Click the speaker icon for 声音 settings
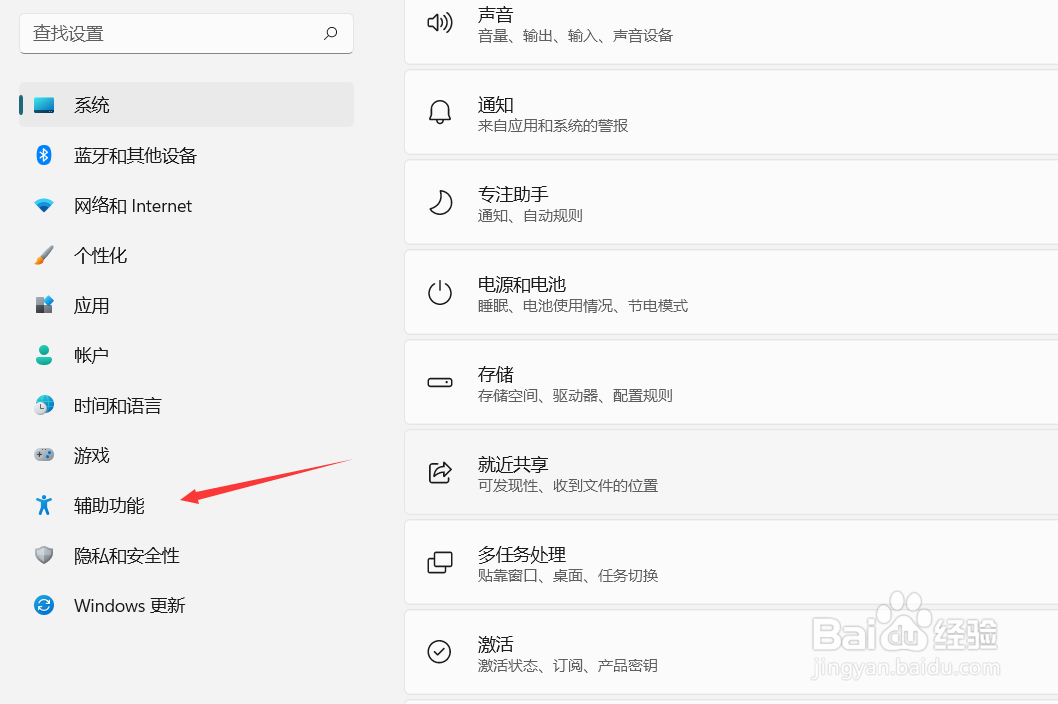This screenshot has height=704, width=1058. click(x=440, y=22)
